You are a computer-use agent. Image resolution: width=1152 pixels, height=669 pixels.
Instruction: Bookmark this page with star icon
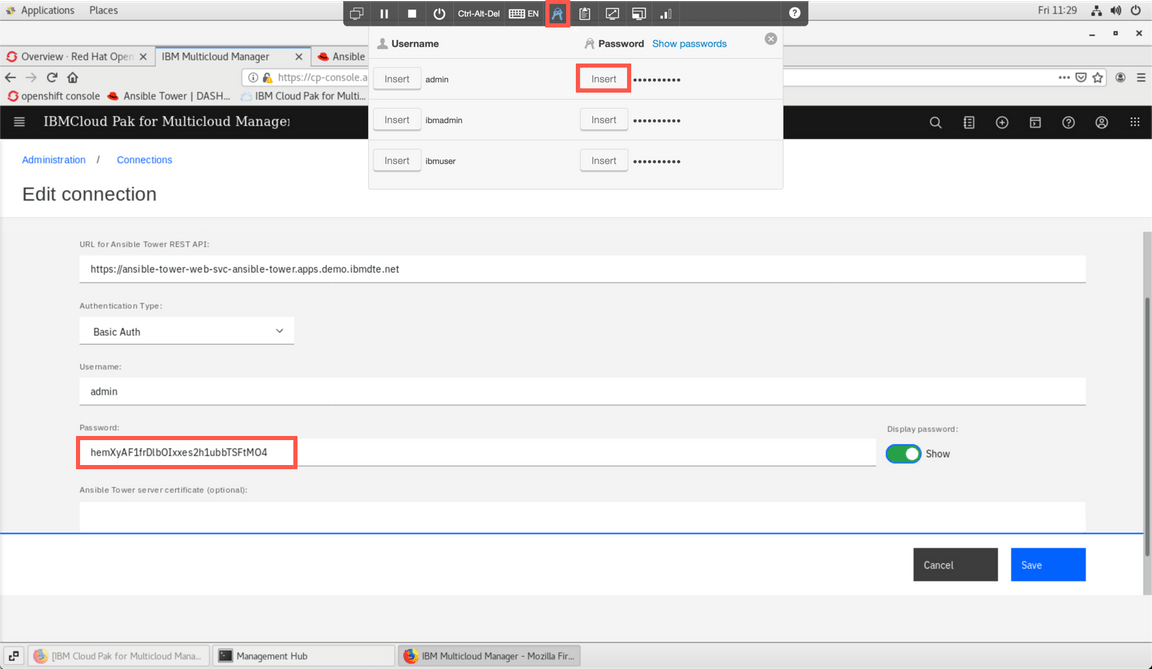(x=1098, y=77)
